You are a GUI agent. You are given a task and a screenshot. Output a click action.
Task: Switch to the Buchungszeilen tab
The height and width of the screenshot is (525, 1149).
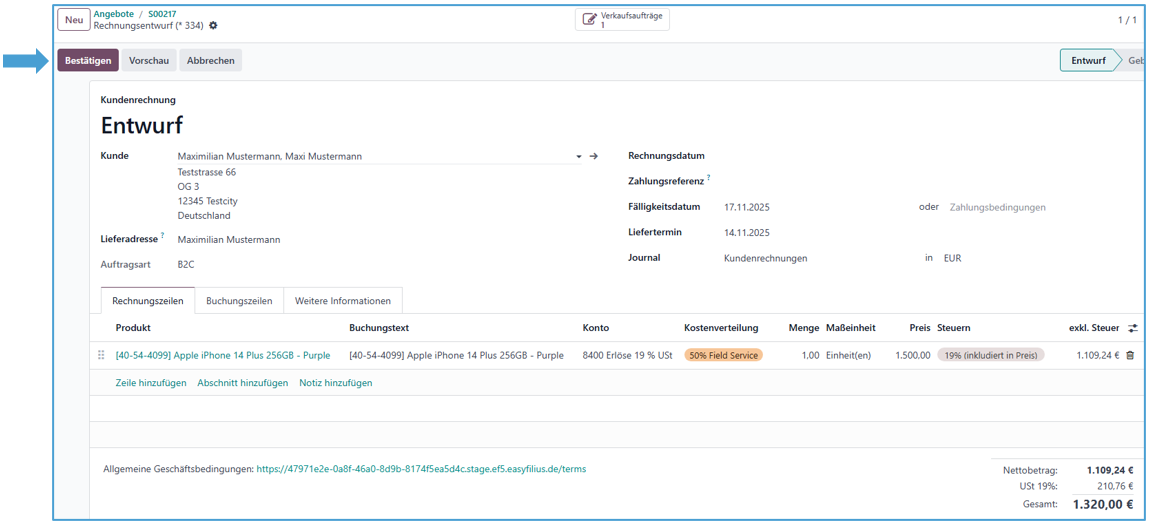coord(239,301)
